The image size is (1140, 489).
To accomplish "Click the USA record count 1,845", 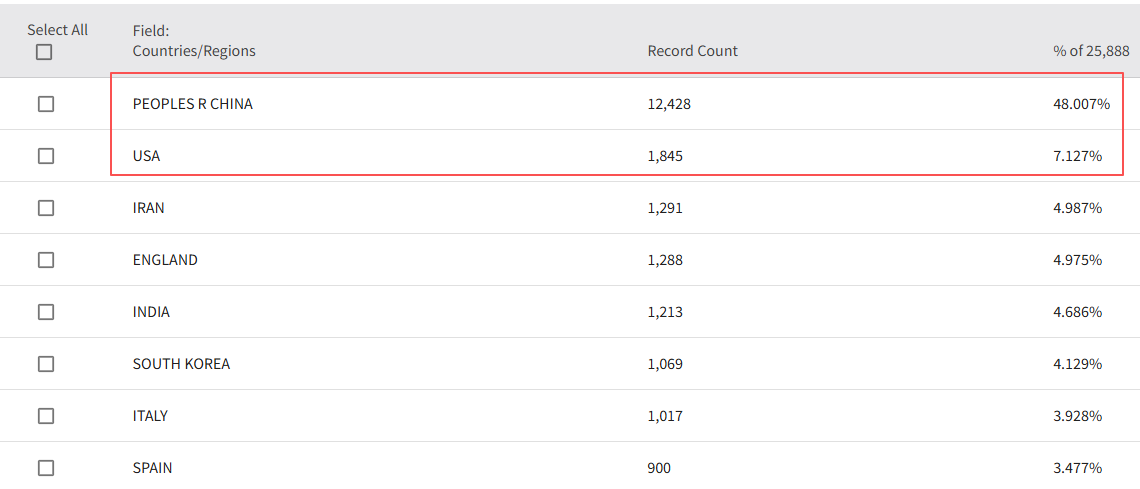I will point(665,156).
